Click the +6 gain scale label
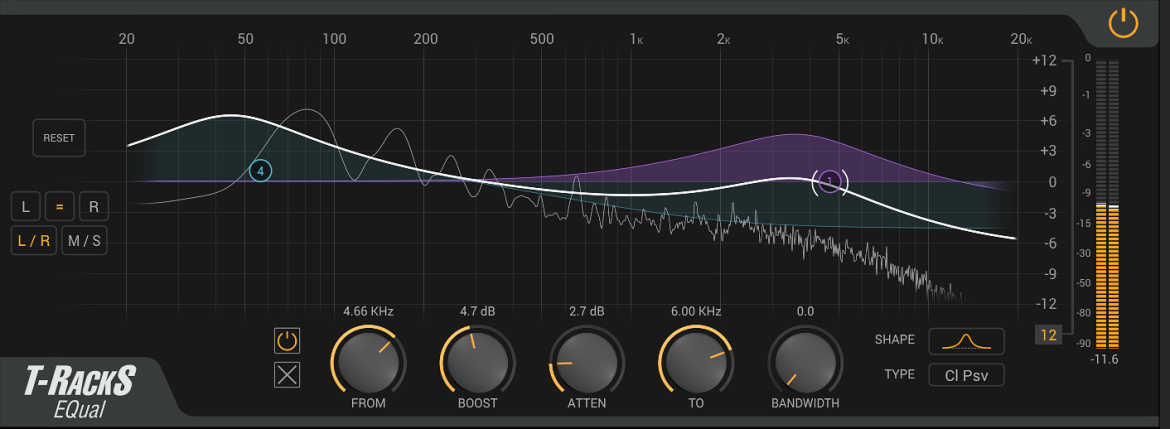 tap(1047, 121)
